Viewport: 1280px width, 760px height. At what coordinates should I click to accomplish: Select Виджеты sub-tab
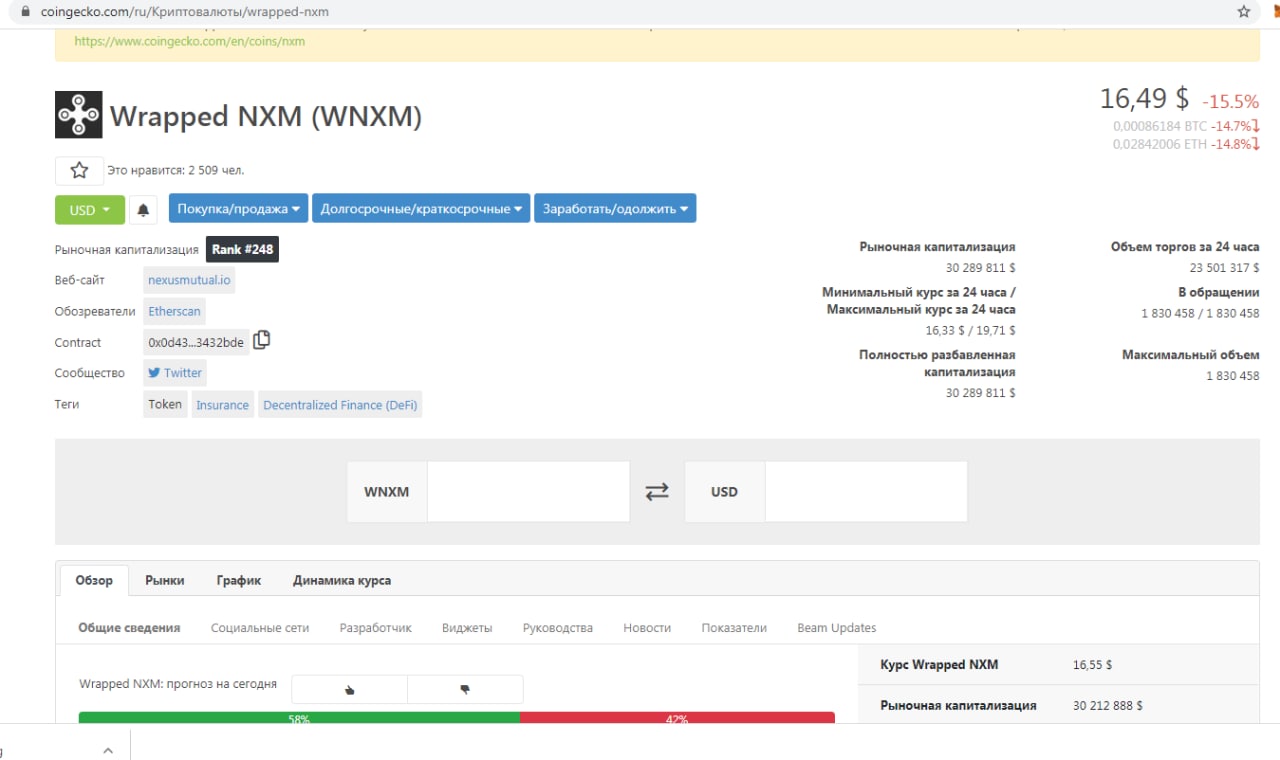(x=467, y=628)
